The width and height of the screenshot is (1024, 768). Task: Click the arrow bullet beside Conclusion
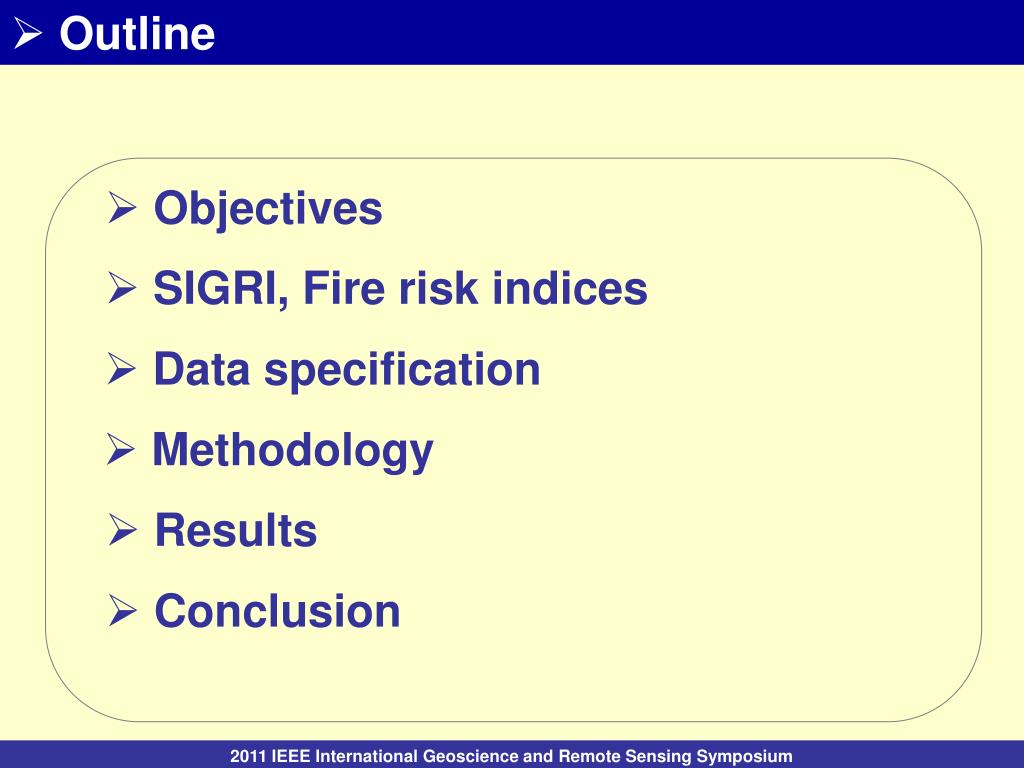(122, 611)
